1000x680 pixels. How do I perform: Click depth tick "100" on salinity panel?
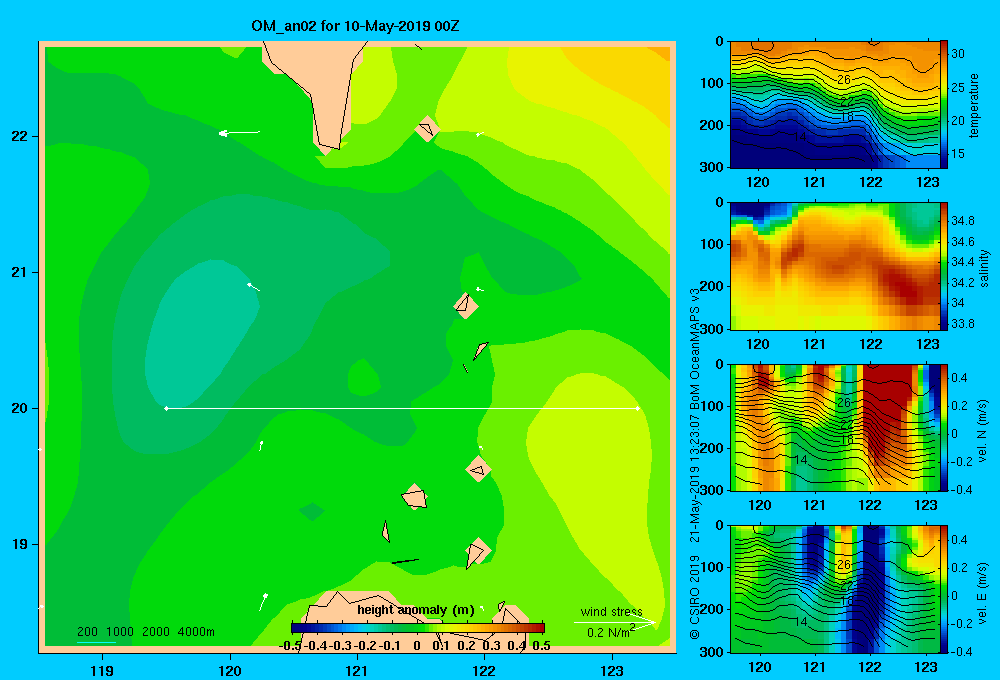coord(712,244)
